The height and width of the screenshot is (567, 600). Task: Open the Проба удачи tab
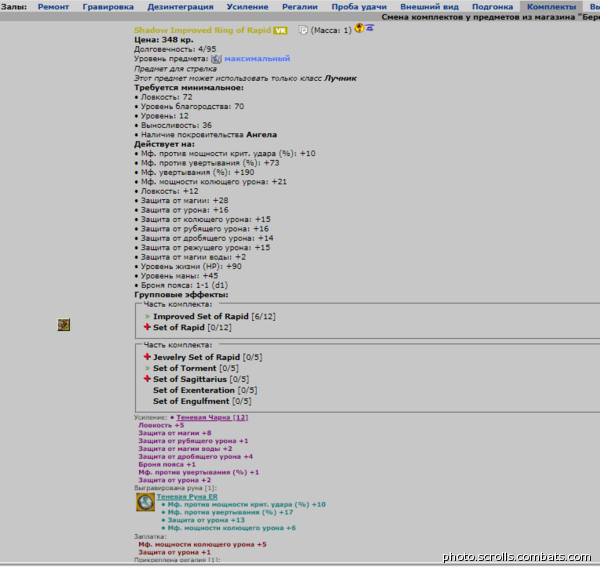tap(359, 7)
